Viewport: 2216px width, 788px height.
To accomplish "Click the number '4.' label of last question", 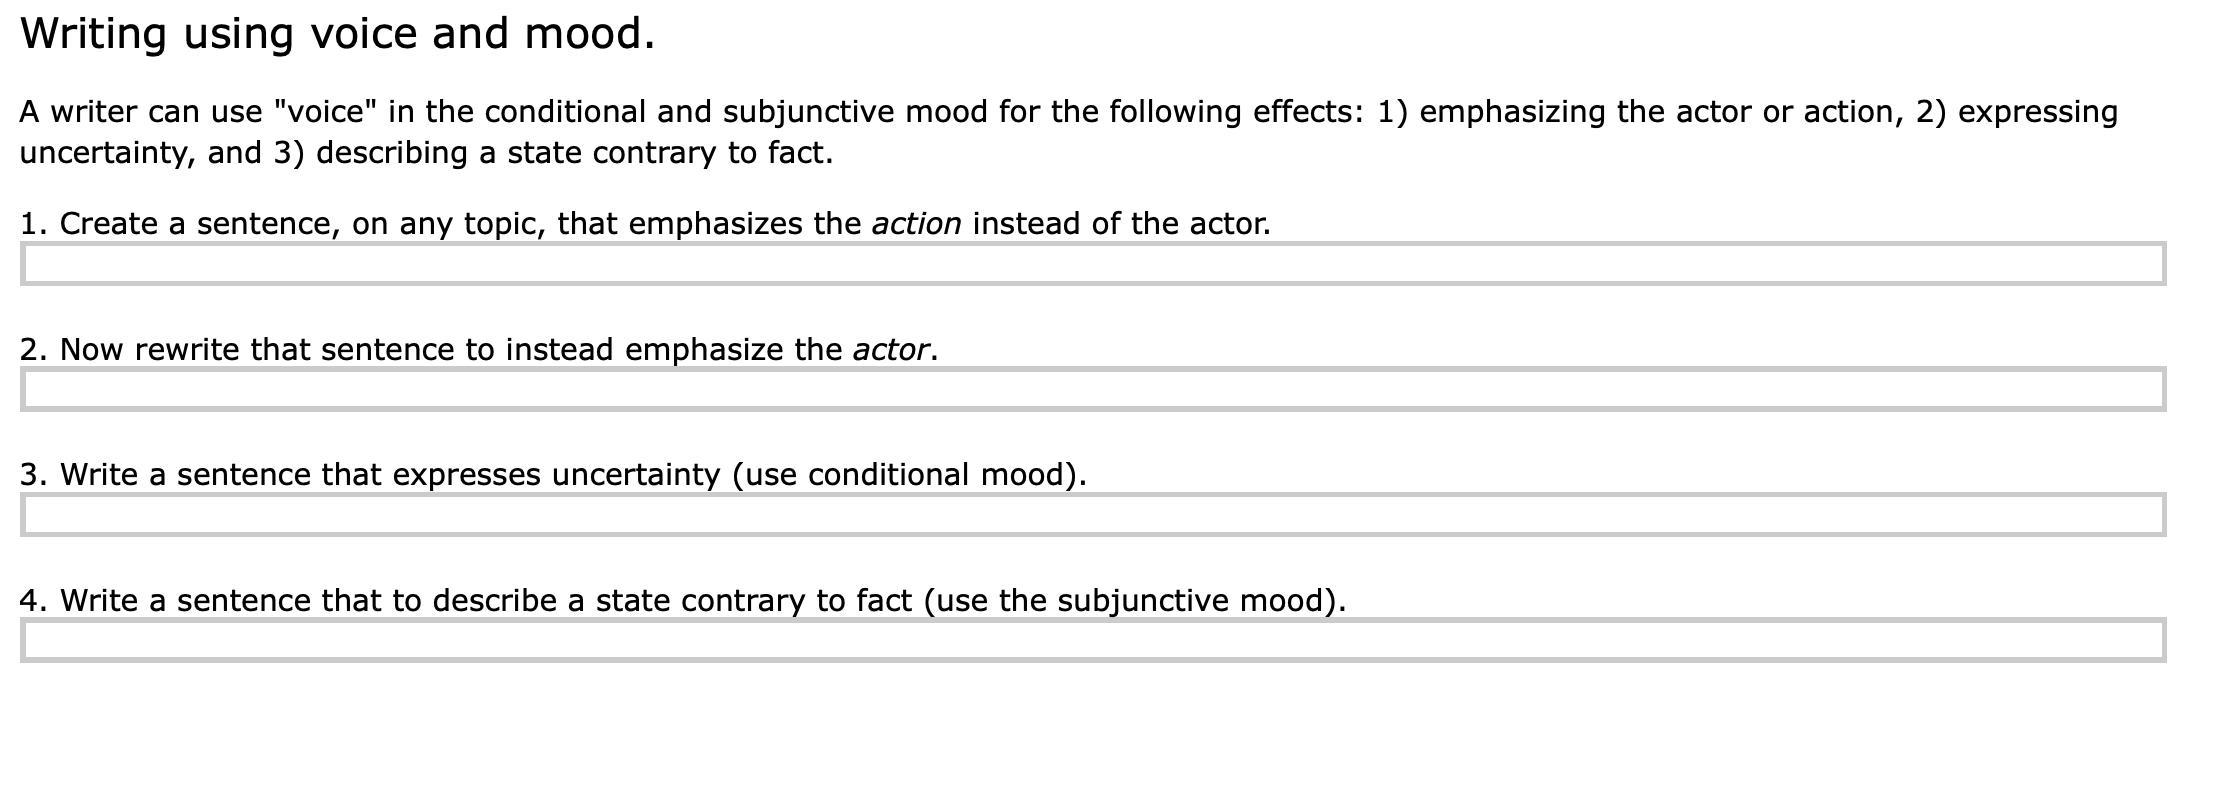I will tap(34, 600).
